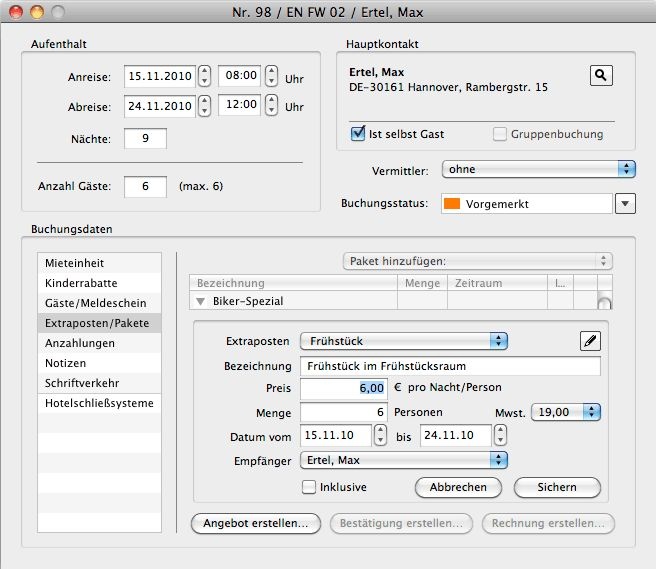Select Anzahlungen in the Buchungsdaten list
The width and height of the screenshot is (656, 569).
tap(98, 343)
